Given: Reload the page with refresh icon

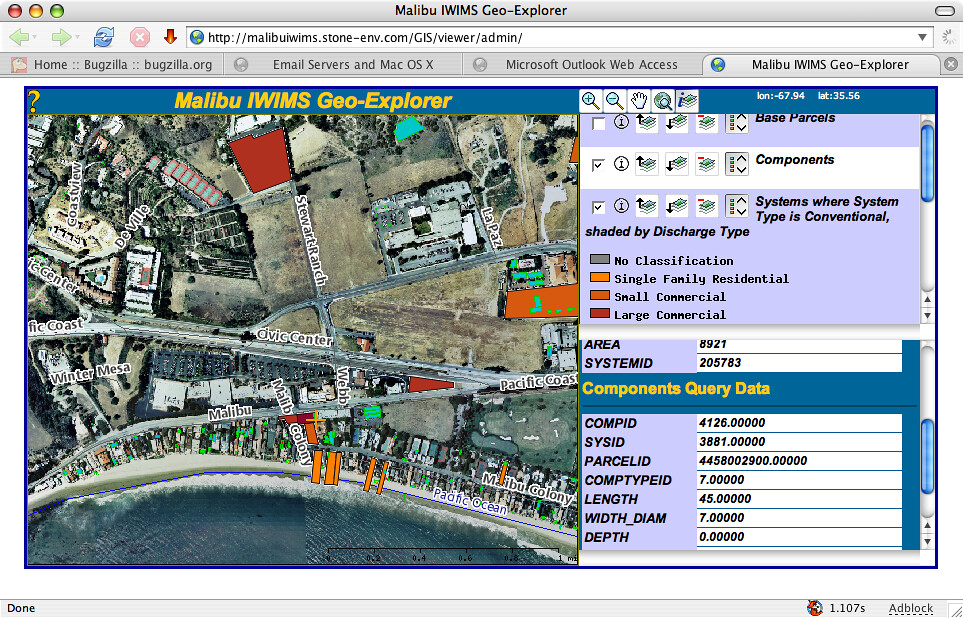Looking at the screenshot, I should tap(103, 37).
